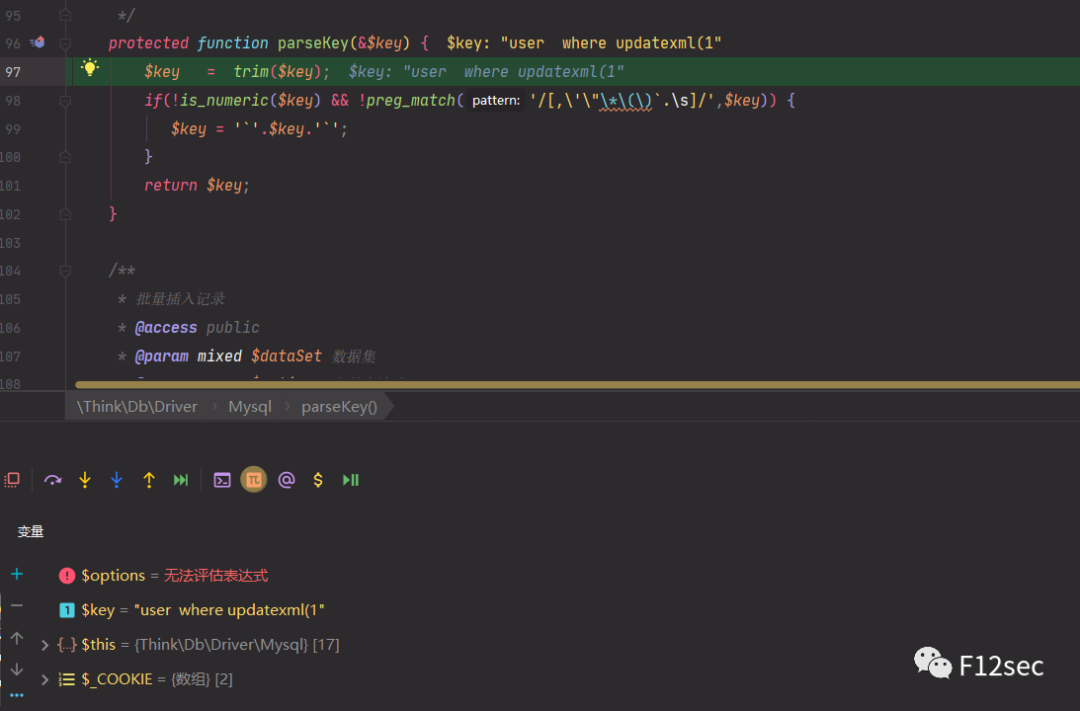Click the return $key statement
The height and width of the screenshot is (711, 1080).
(196, 185)
